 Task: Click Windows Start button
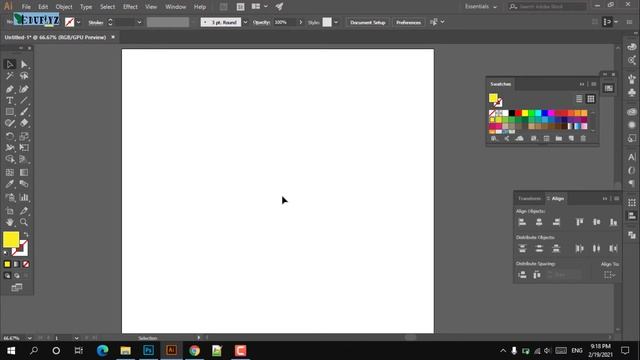click(x=11, y=351)
